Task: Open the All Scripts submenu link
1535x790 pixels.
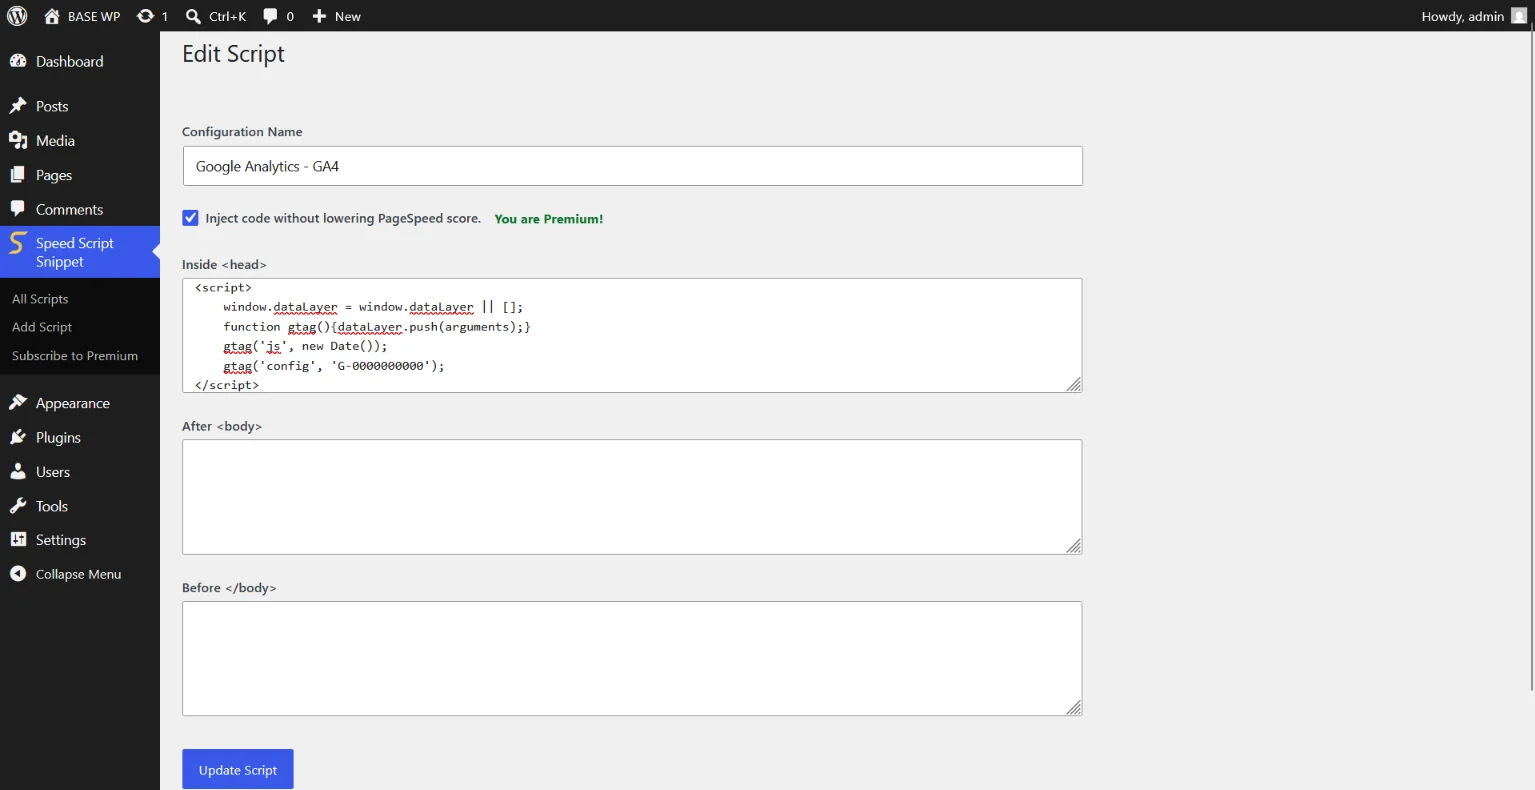Action: (40, 299)
